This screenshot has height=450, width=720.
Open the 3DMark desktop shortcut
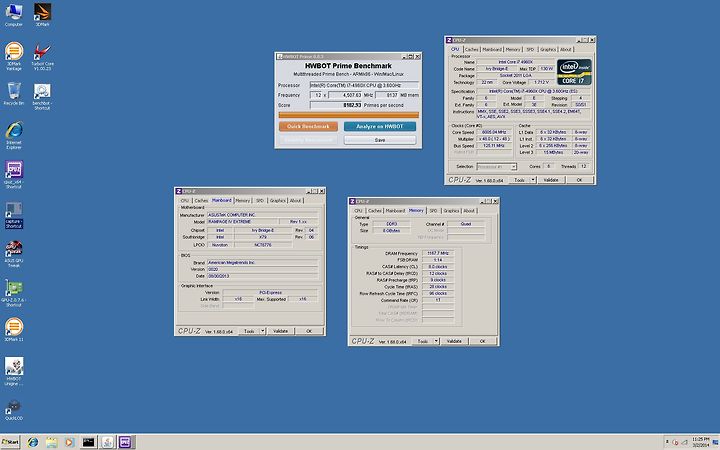[42, 14]
